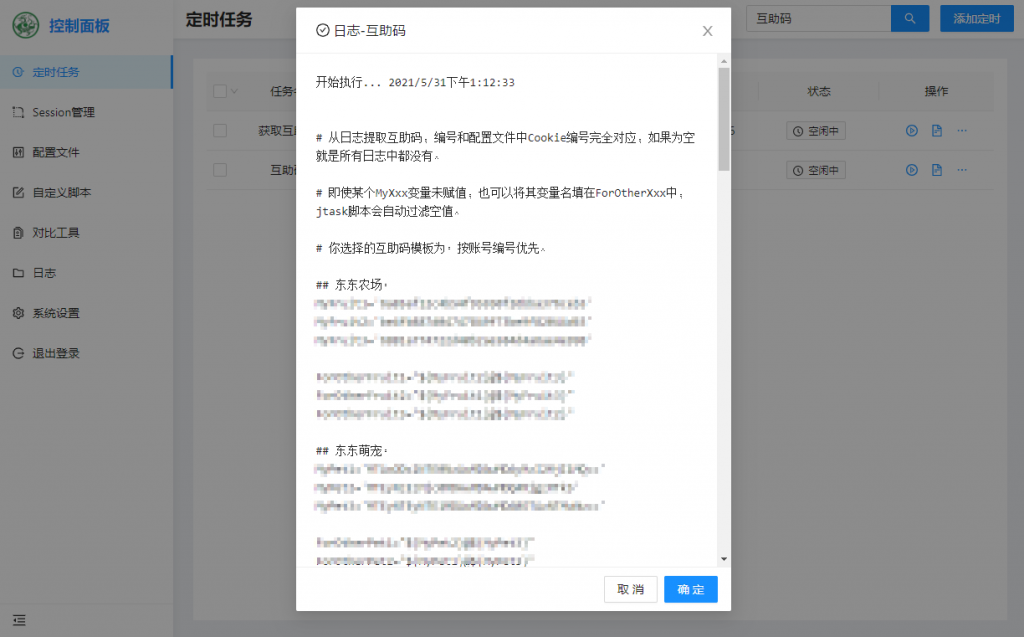Collapse sidebar using bottom-left menu icon
The width and height of the screenshot is (1024, 637).
(19, 619)
